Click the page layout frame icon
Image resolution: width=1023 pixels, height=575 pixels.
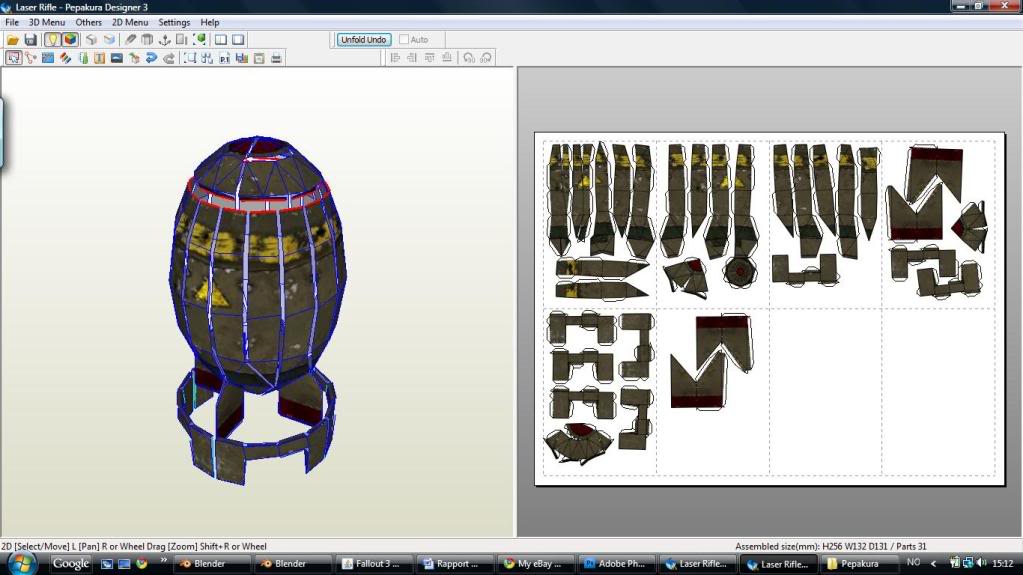point(259,58)
